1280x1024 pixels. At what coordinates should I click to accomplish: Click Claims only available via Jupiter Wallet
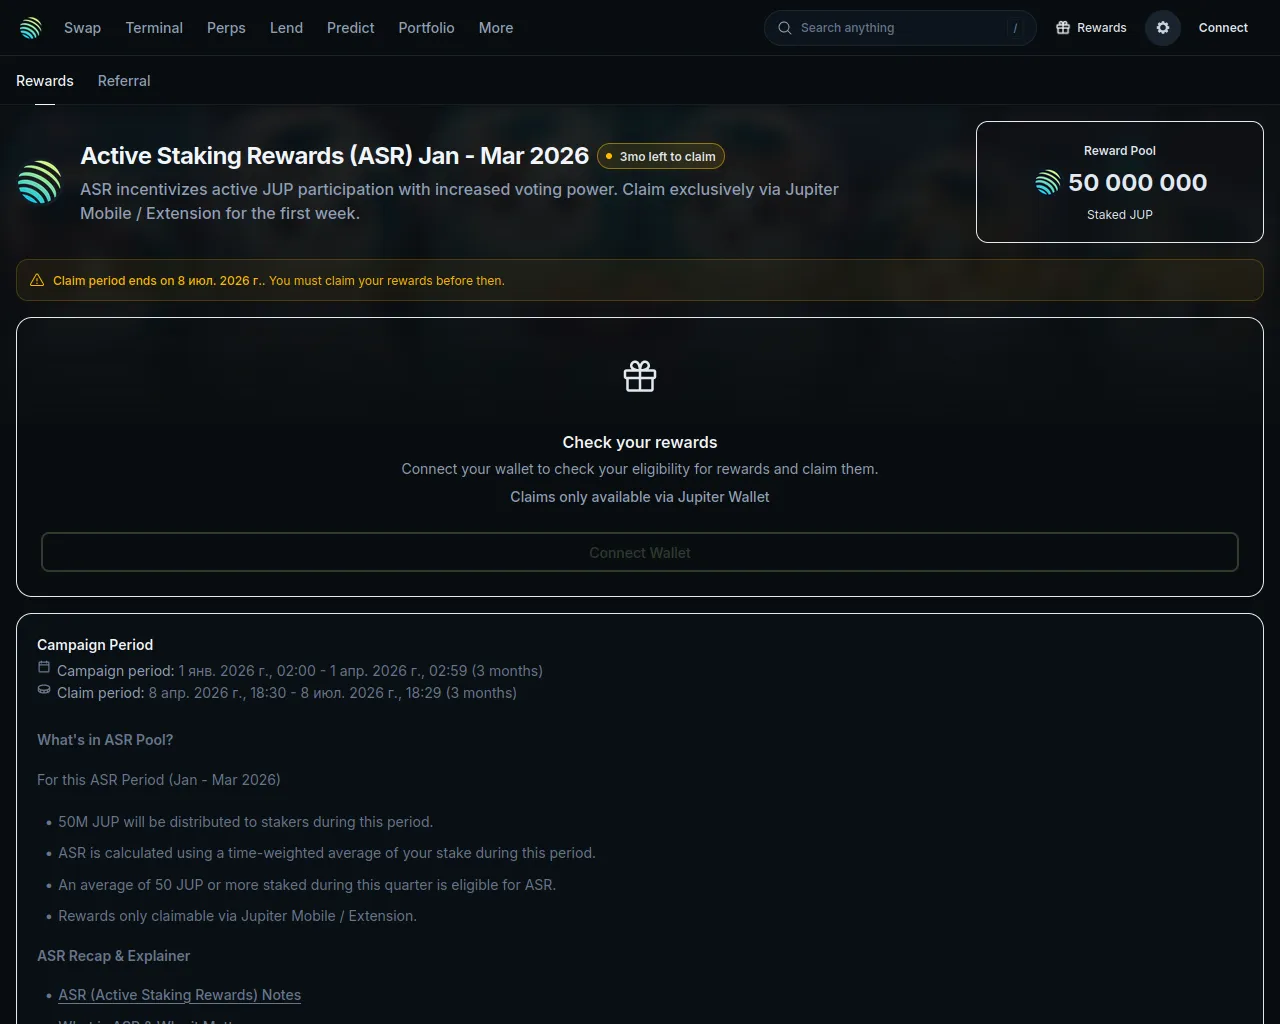point(640,497)
